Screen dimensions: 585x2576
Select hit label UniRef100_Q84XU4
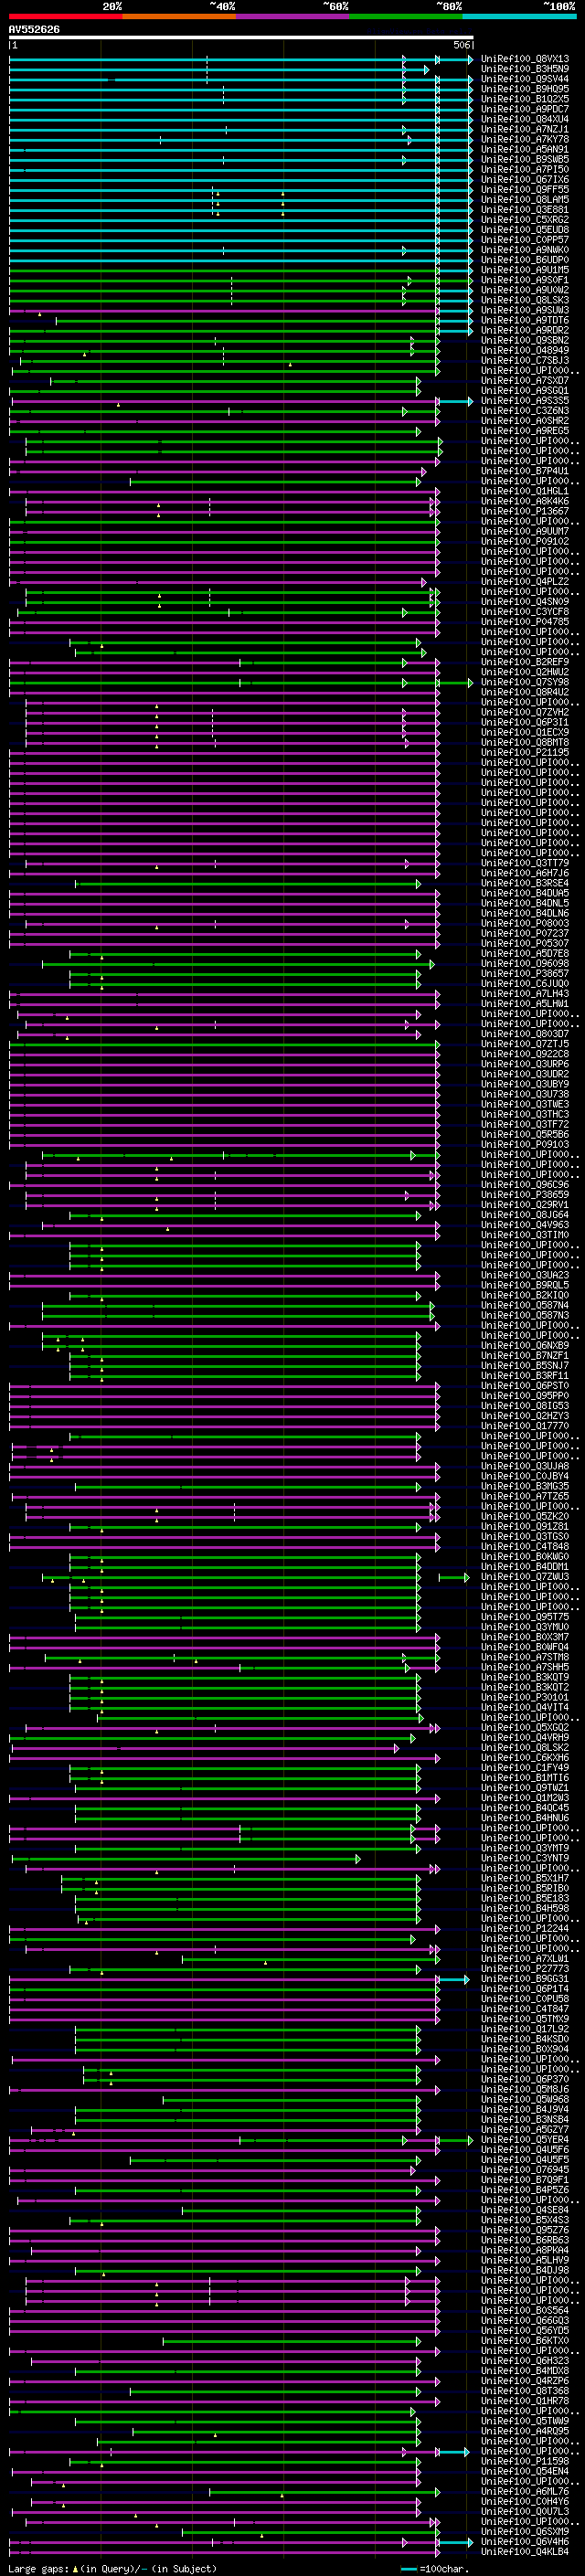pyautogui.click(x=525, y=119)
